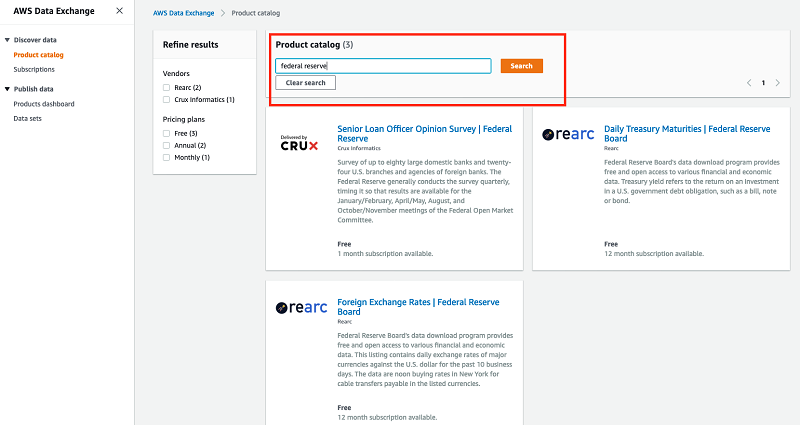Click the Clear search button
Image resolution: width=800 pixels, height=425 pixels.
(306, 83)
